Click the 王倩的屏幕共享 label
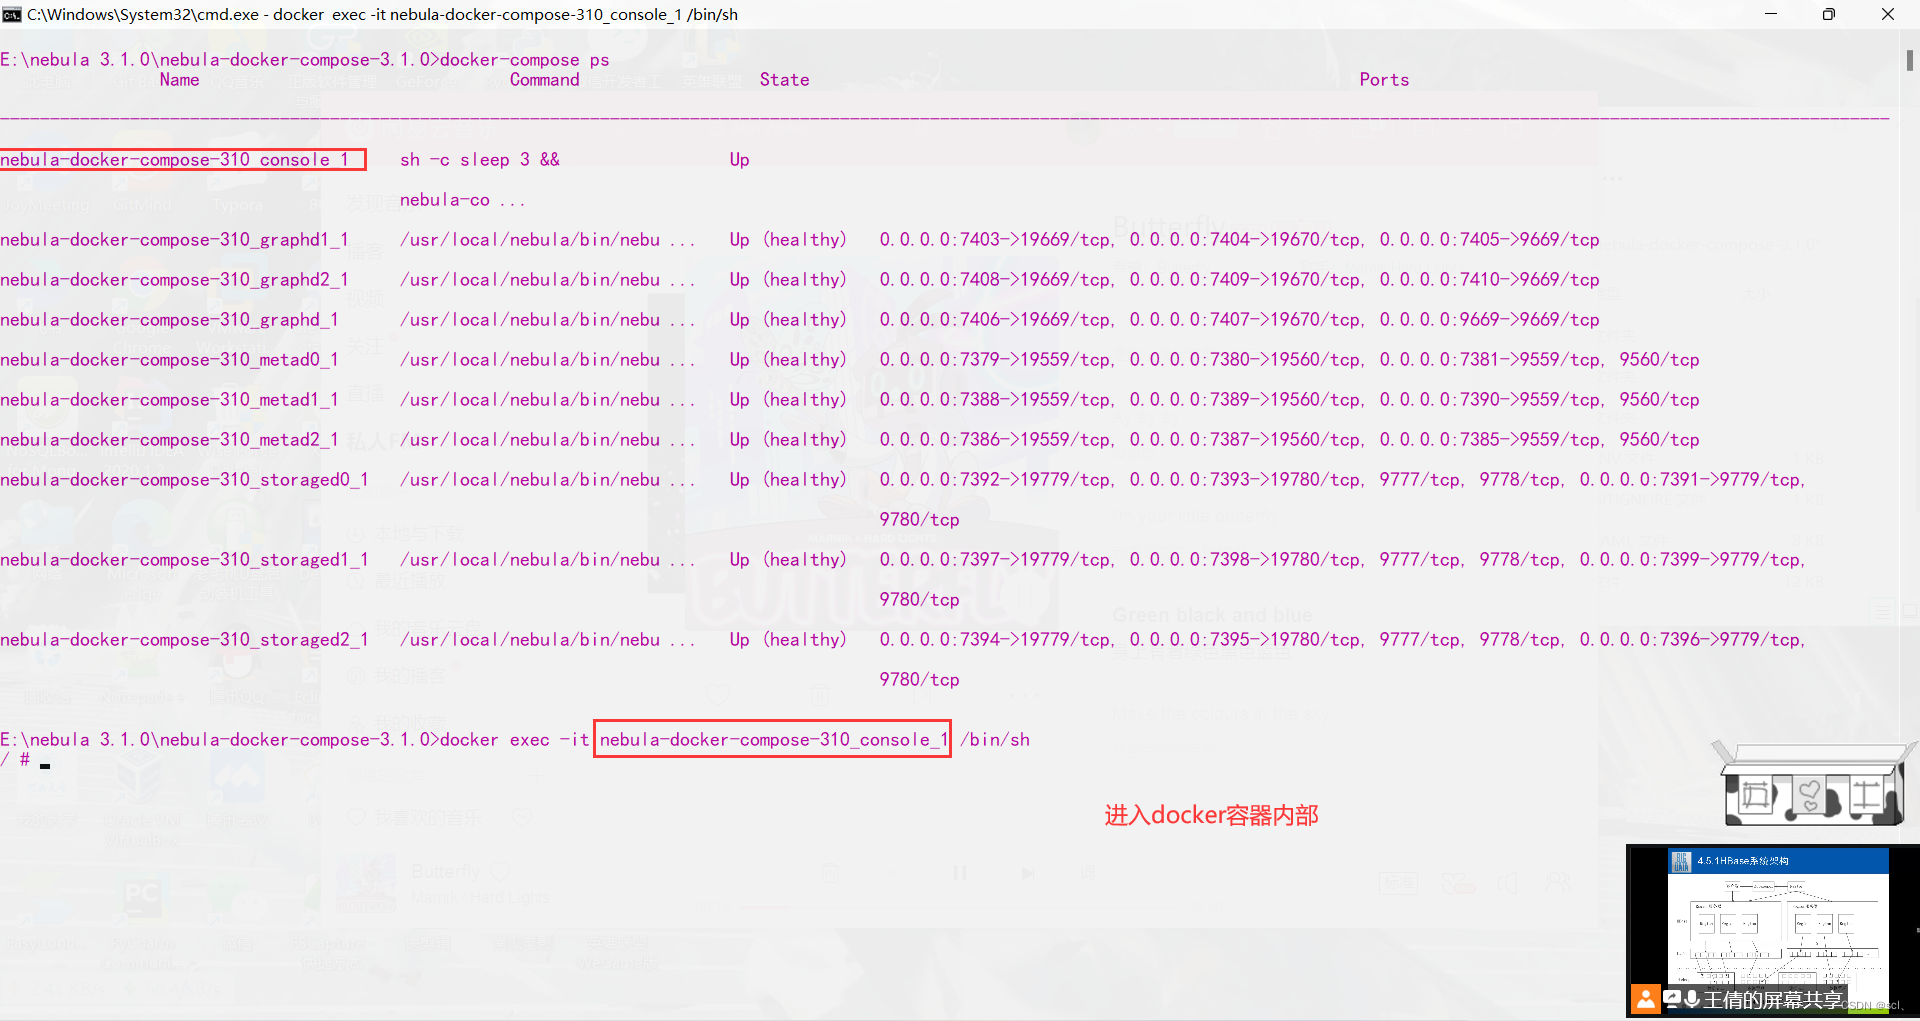 [1772, 999]
